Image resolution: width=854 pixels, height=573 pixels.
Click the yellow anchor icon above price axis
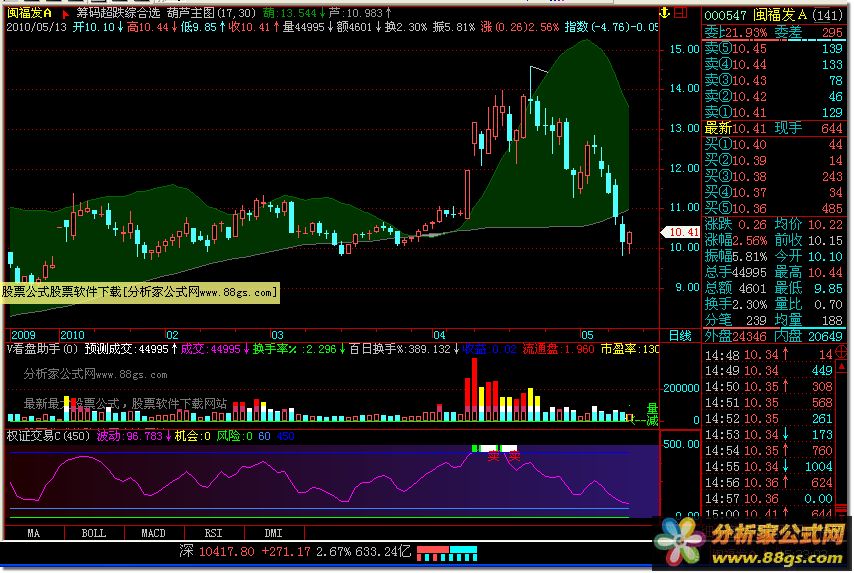(664, 13)
